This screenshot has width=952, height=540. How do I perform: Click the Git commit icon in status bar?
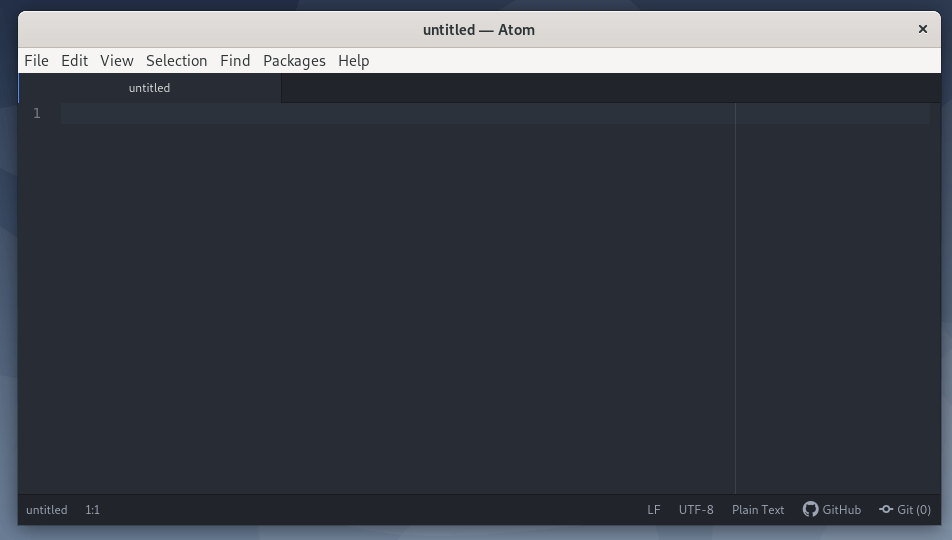(x=886, y=509)
